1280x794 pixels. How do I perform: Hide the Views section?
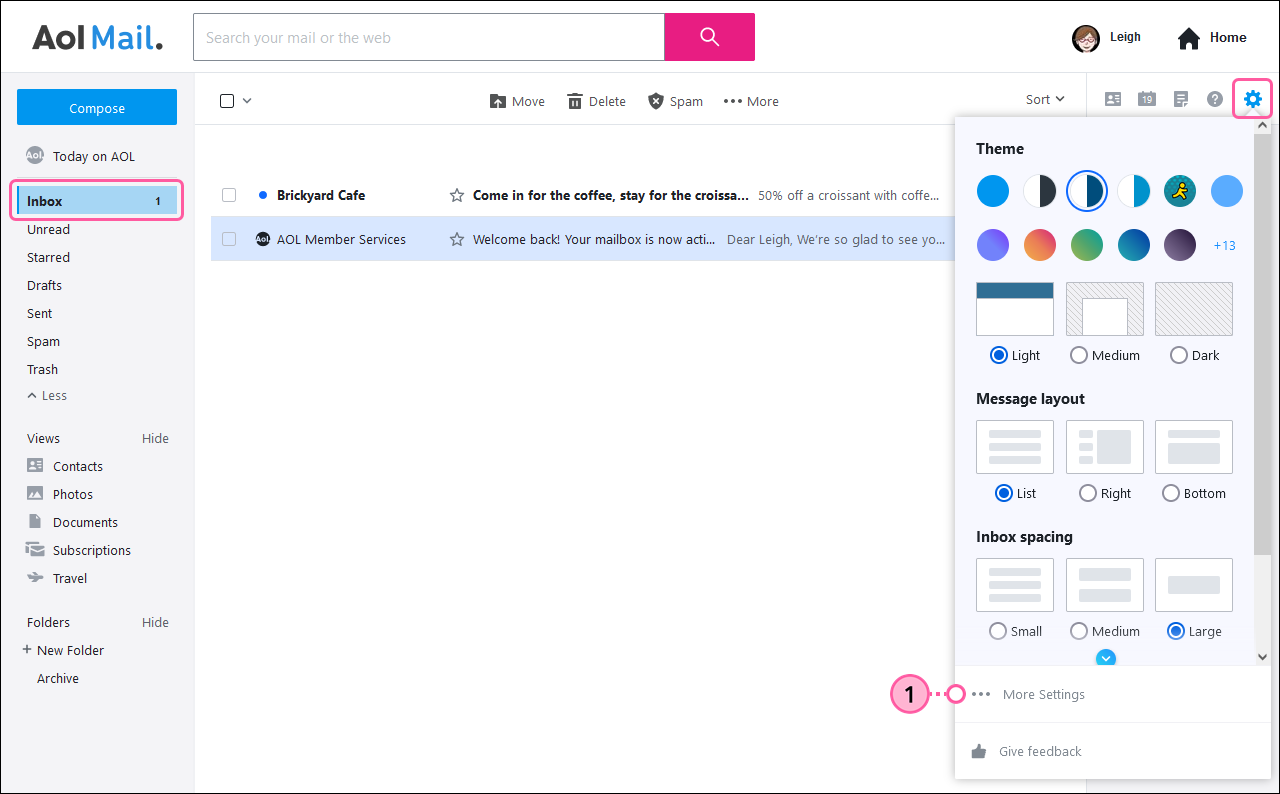click(x=155, y=438)
